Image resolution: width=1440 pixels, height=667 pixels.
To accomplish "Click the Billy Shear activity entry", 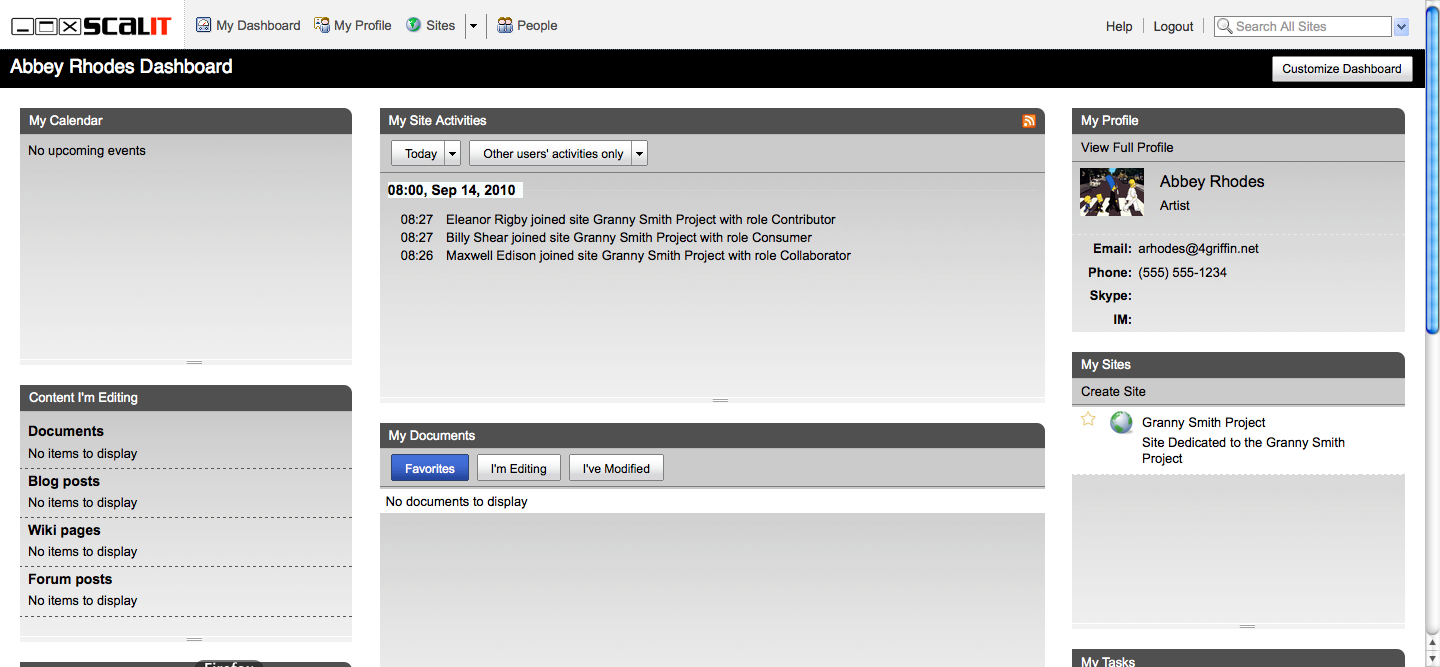I will 628,237.
